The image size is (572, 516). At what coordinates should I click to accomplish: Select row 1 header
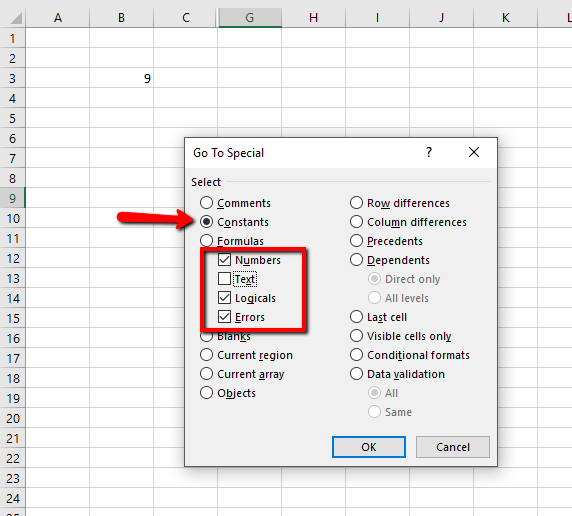tap(13, 38)
